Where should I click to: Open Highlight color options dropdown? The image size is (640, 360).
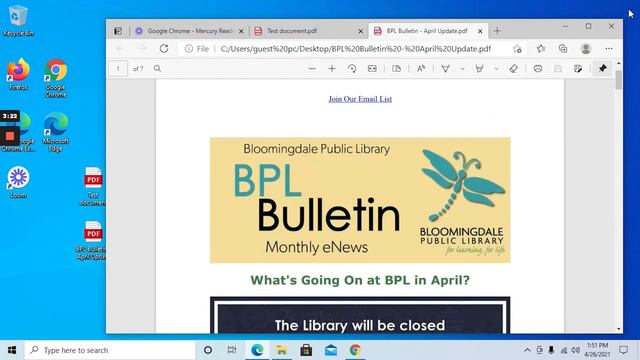(x=496, y=69)
